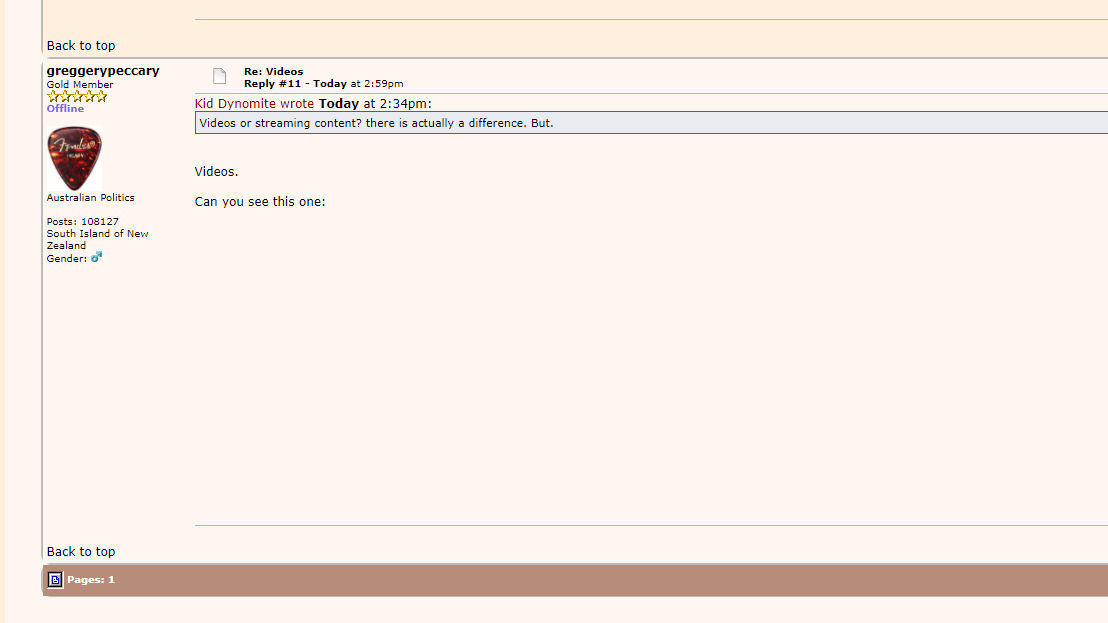Click the 'Australian Politics' text under the avatar
1108x623 pixels.
[90, 198]
